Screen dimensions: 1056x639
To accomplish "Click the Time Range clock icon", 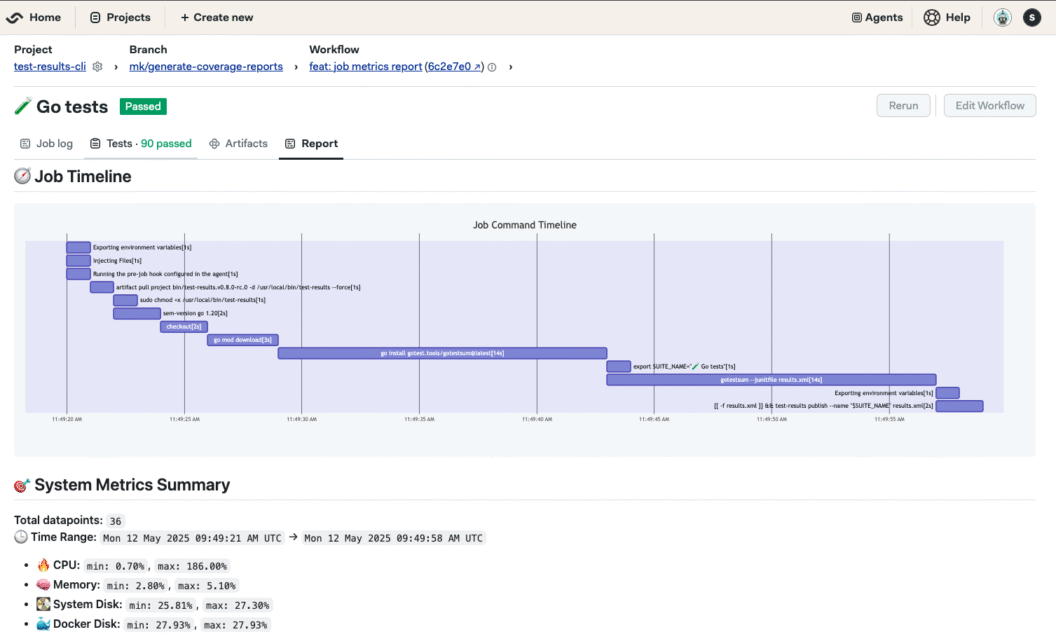I will click(x=21, y=537).
